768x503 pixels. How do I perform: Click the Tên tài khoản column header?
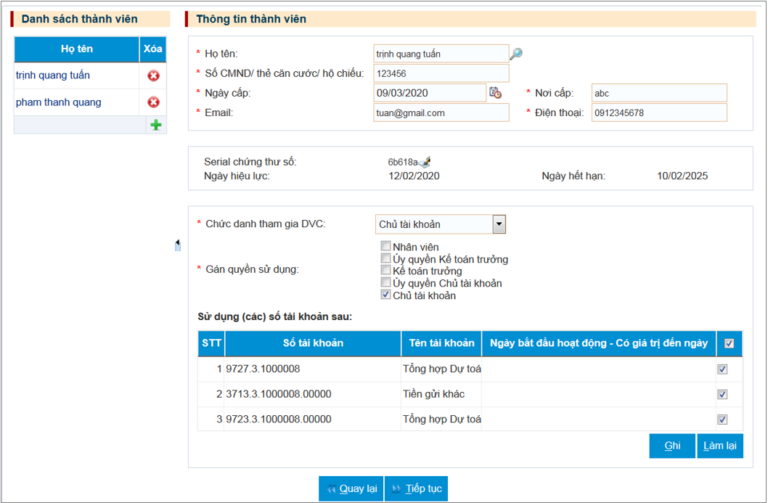coord(442,343)
